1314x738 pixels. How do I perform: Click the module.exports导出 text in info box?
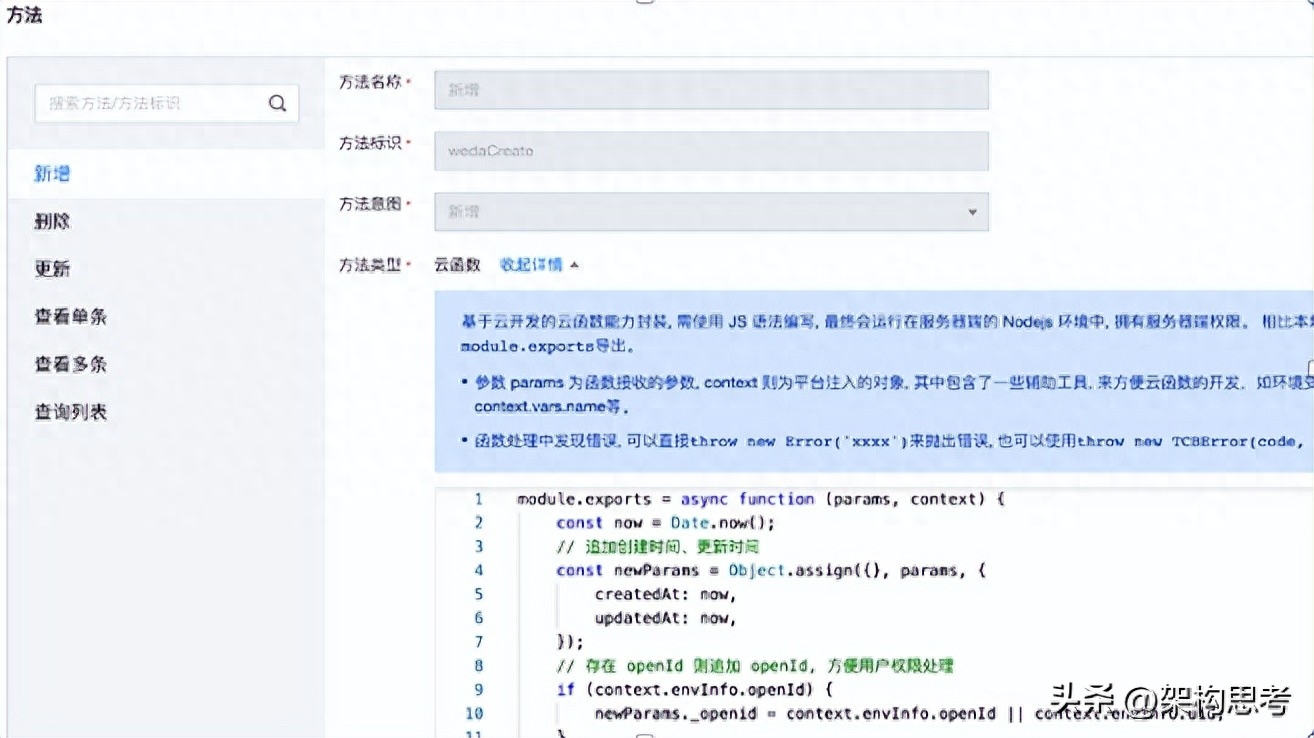point(547,347)
